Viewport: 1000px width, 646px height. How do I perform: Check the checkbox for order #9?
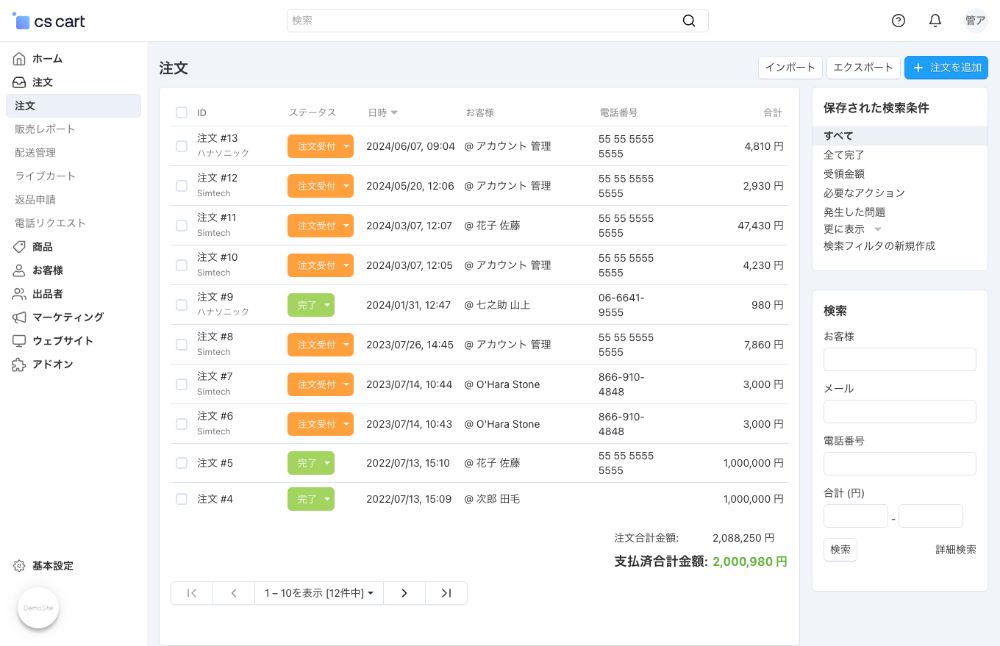181,305
